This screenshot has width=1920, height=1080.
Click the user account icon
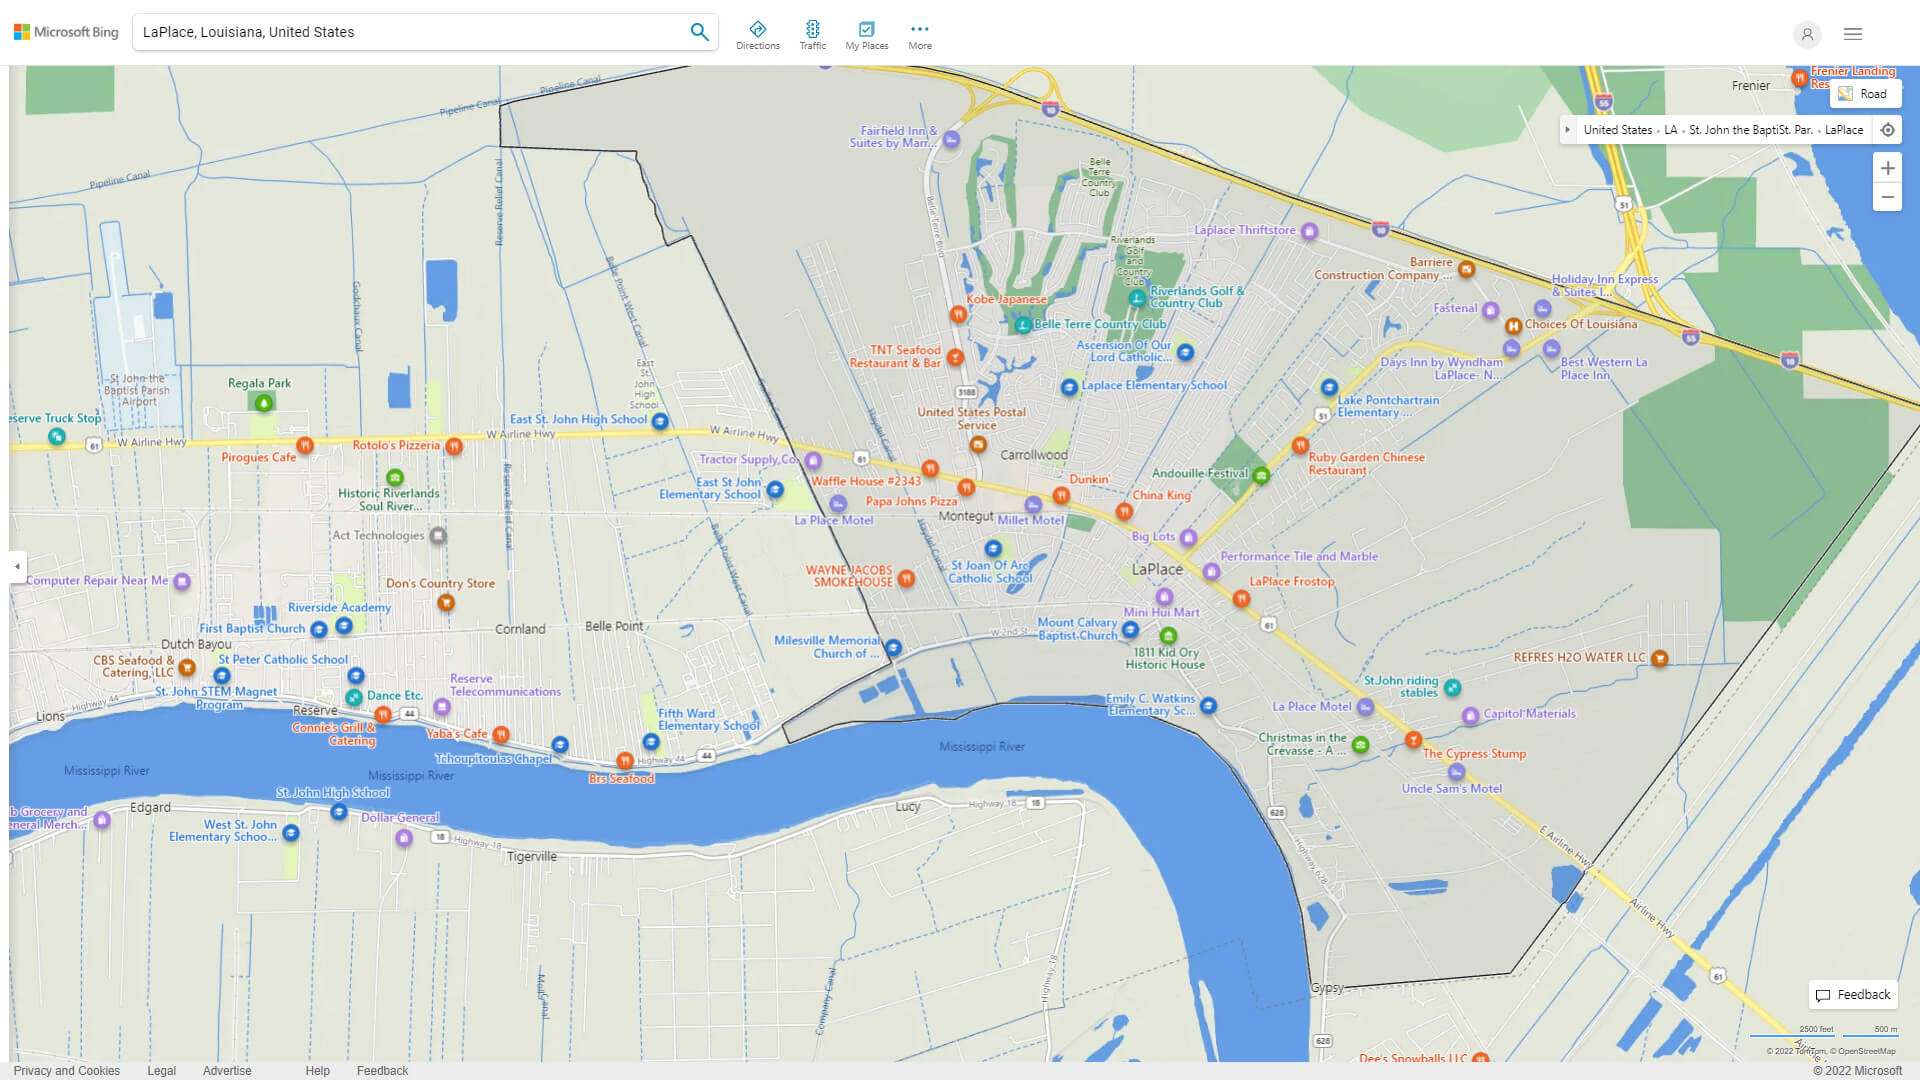click(x=1807, y=34)
